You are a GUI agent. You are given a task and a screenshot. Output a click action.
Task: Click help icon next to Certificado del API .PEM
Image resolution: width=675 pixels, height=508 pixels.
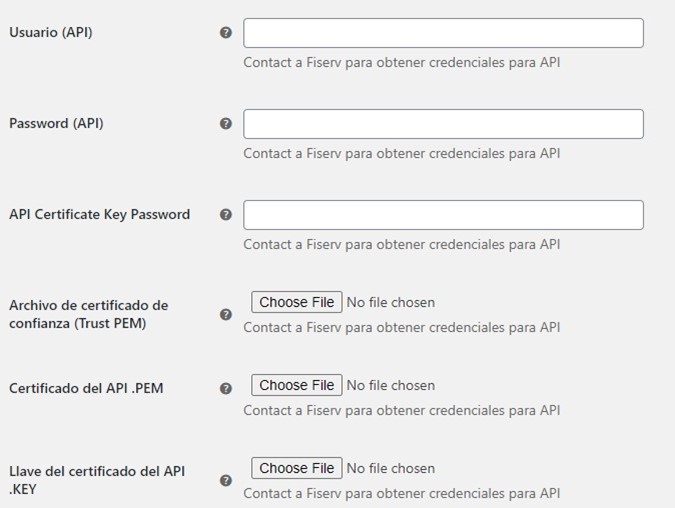pos(226,388)
